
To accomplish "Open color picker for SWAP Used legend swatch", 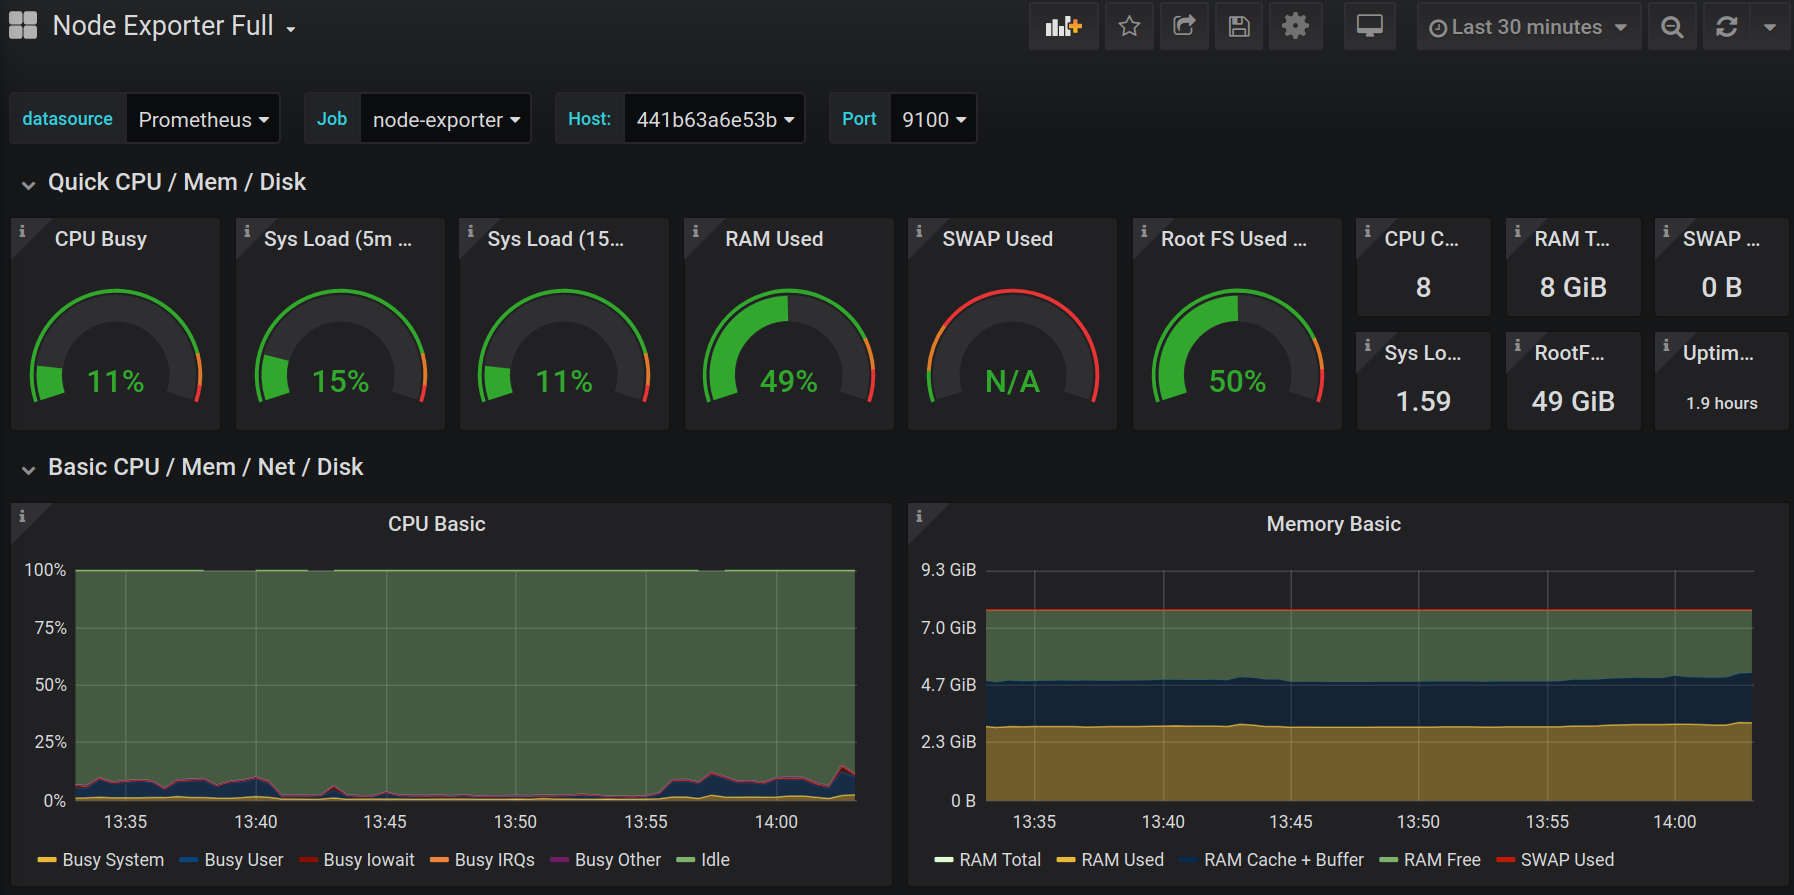I will 1505,860.
